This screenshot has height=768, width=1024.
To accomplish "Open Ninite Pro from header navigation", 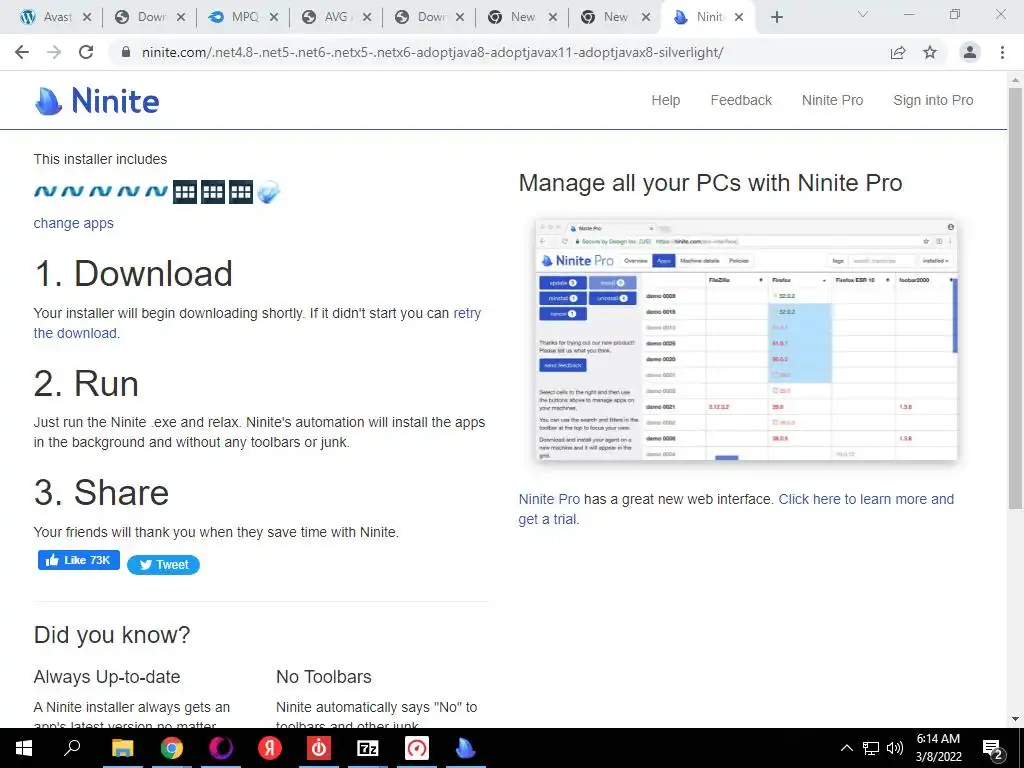I will [833, 101].
